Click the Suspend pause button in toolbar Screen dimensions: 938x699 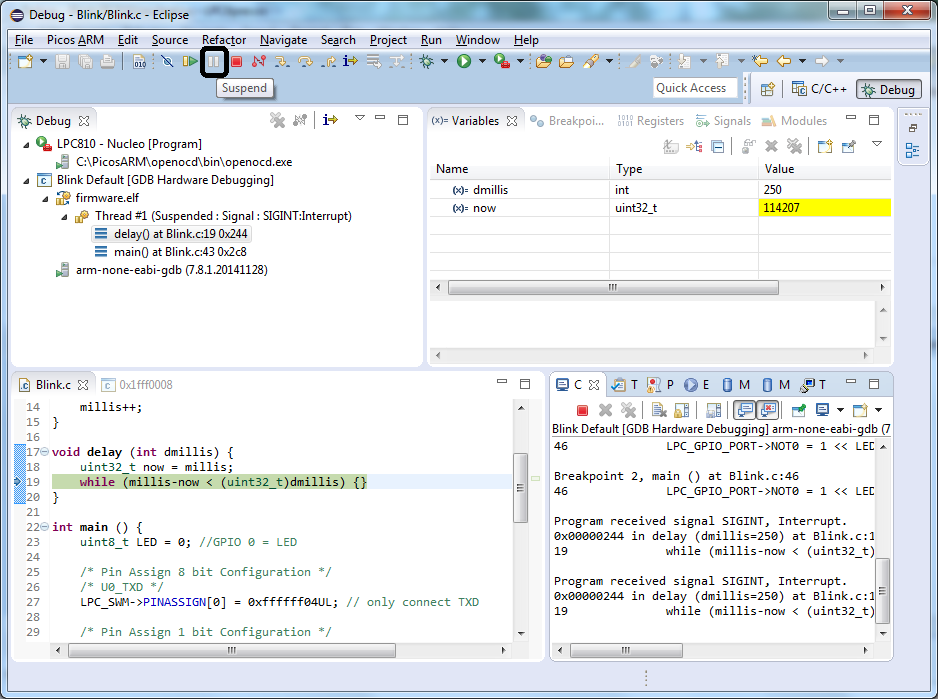click(214, 62)
